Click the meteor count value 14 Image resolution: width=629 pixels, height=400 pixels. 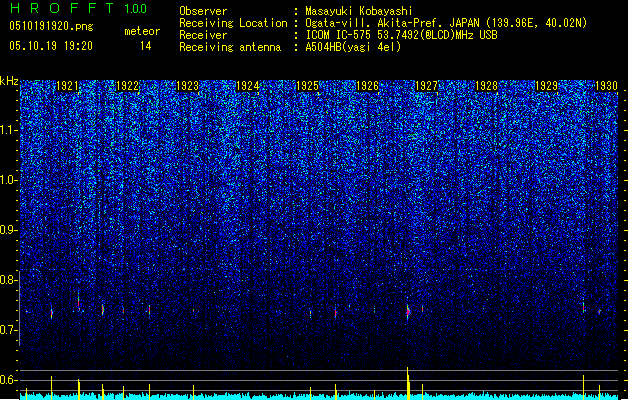[x=146, y=46]
